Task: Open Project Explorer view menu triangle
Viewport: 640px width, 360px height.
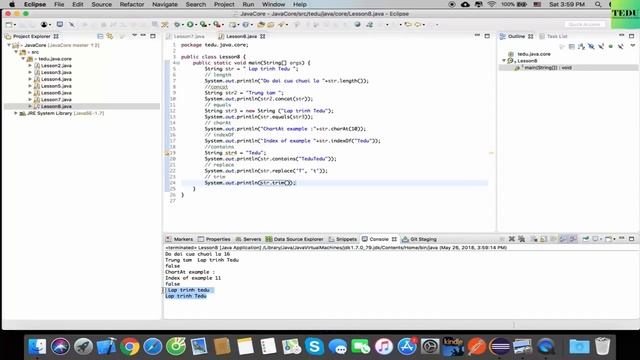Action: [134, 36]
